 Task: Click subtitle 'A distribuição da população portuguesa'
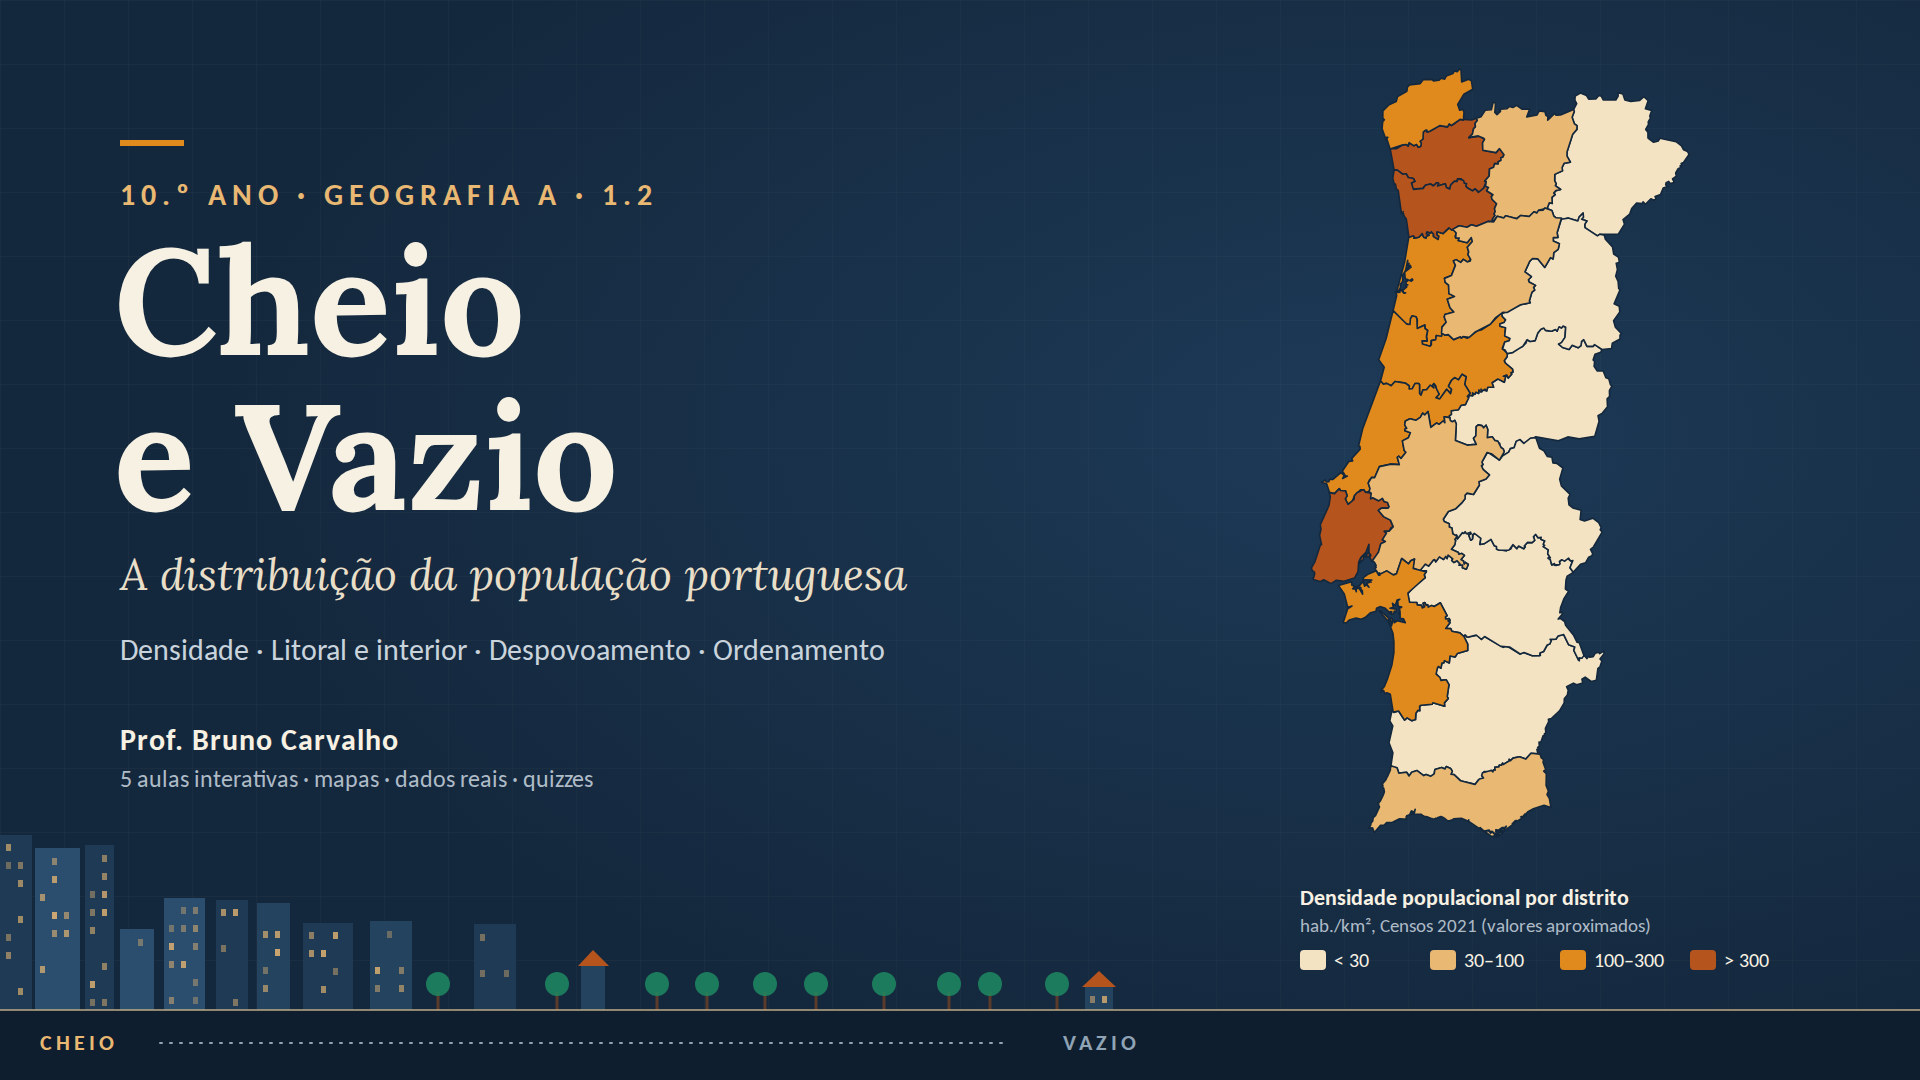(x=513, y=576)
